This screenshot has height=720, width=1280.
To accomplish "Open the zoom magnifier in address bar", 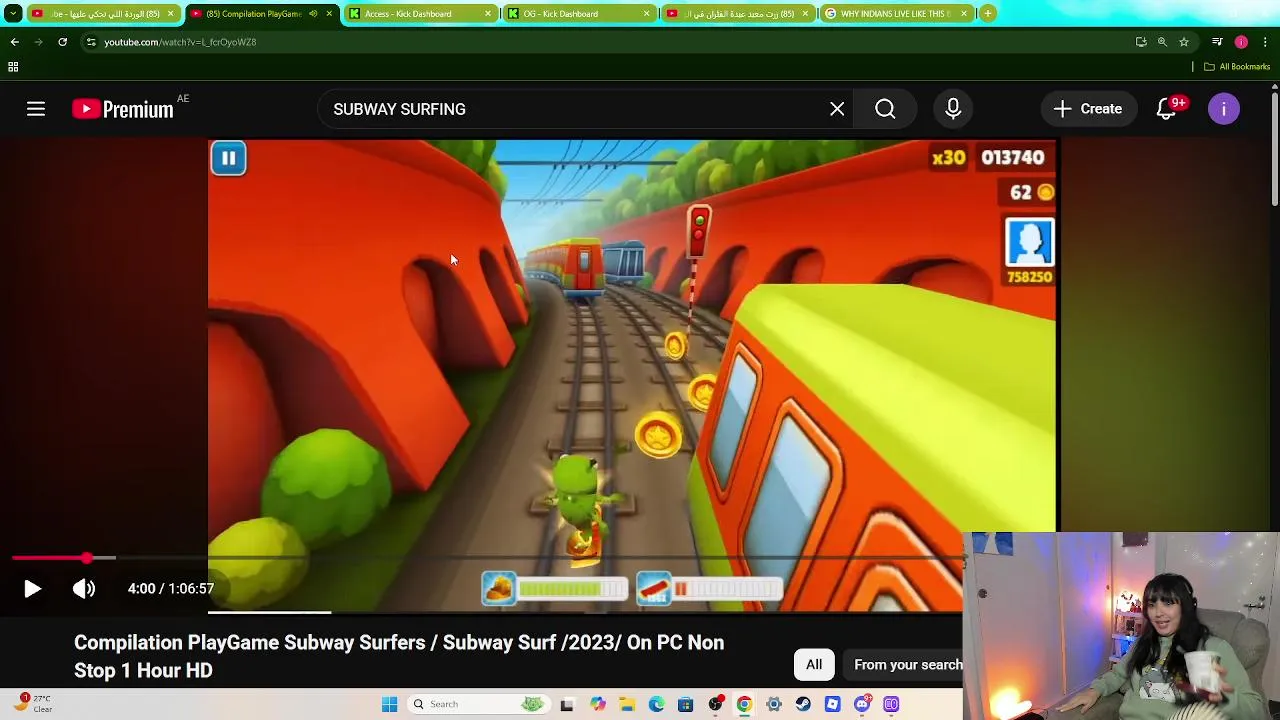I will (x=1162, y=42).
